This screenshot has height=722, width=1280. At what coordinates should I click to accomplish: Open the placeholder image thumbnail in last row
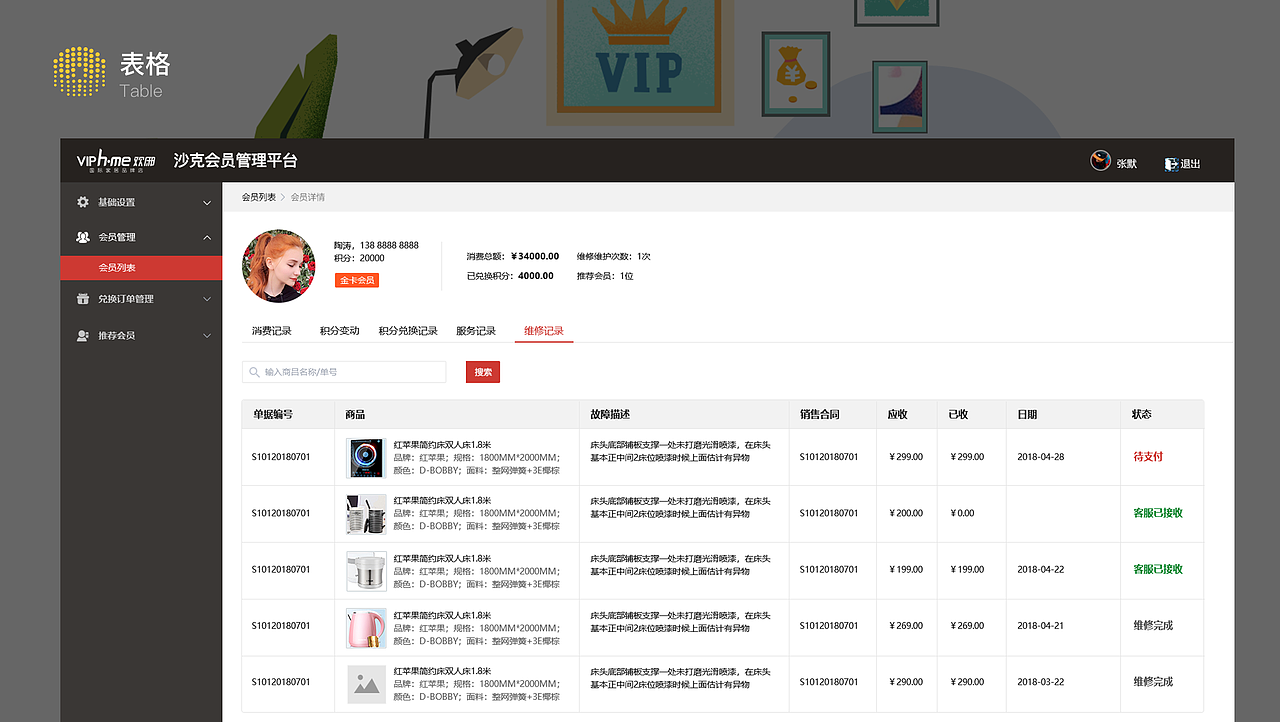366,684
